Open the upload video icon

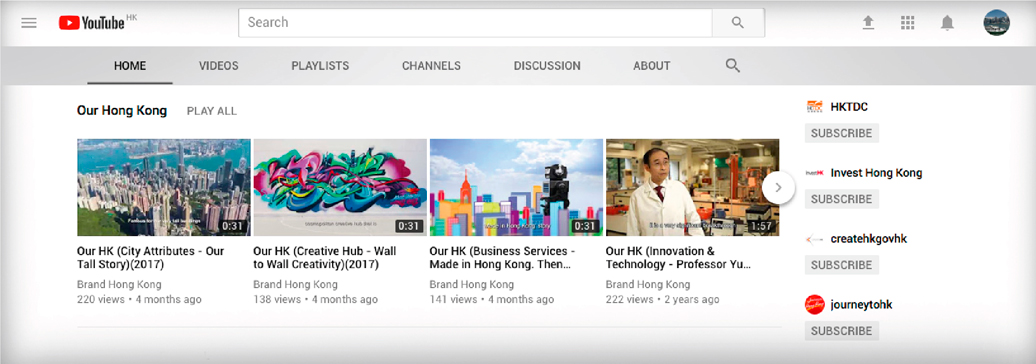[868, 23]
